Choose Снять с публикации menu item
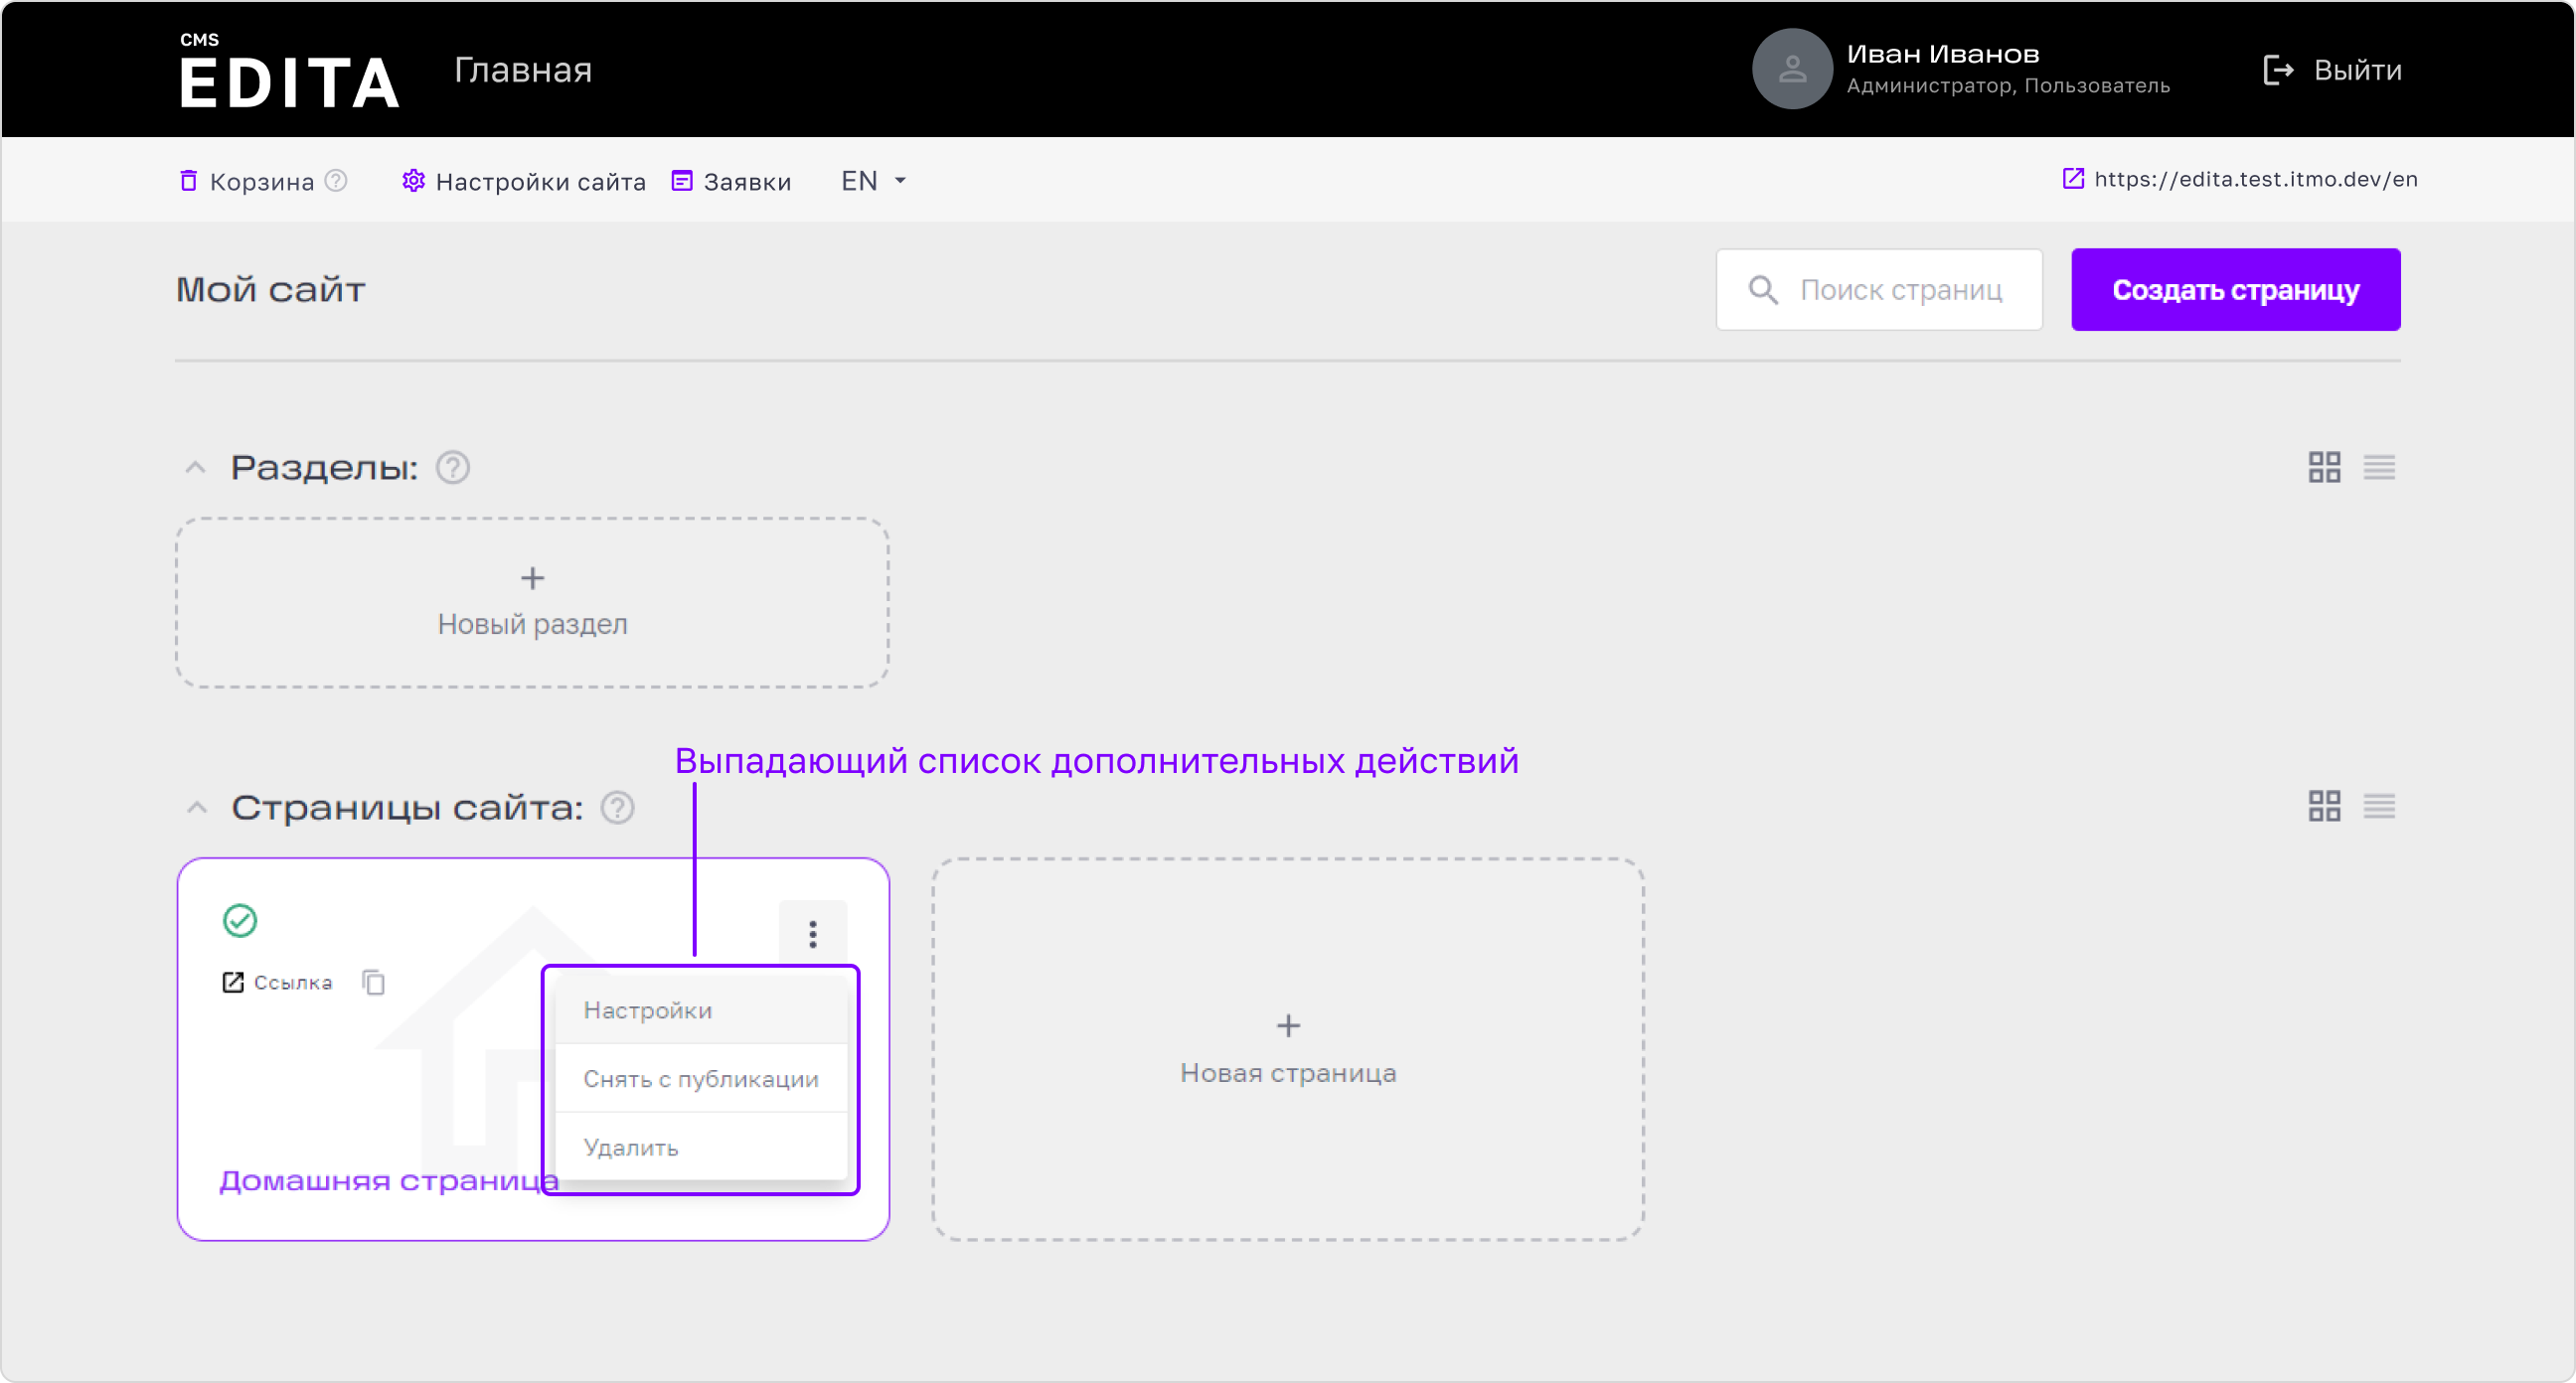Screen dimensions: 2576x1383 pyautogui.click(x=700, y=1079)
